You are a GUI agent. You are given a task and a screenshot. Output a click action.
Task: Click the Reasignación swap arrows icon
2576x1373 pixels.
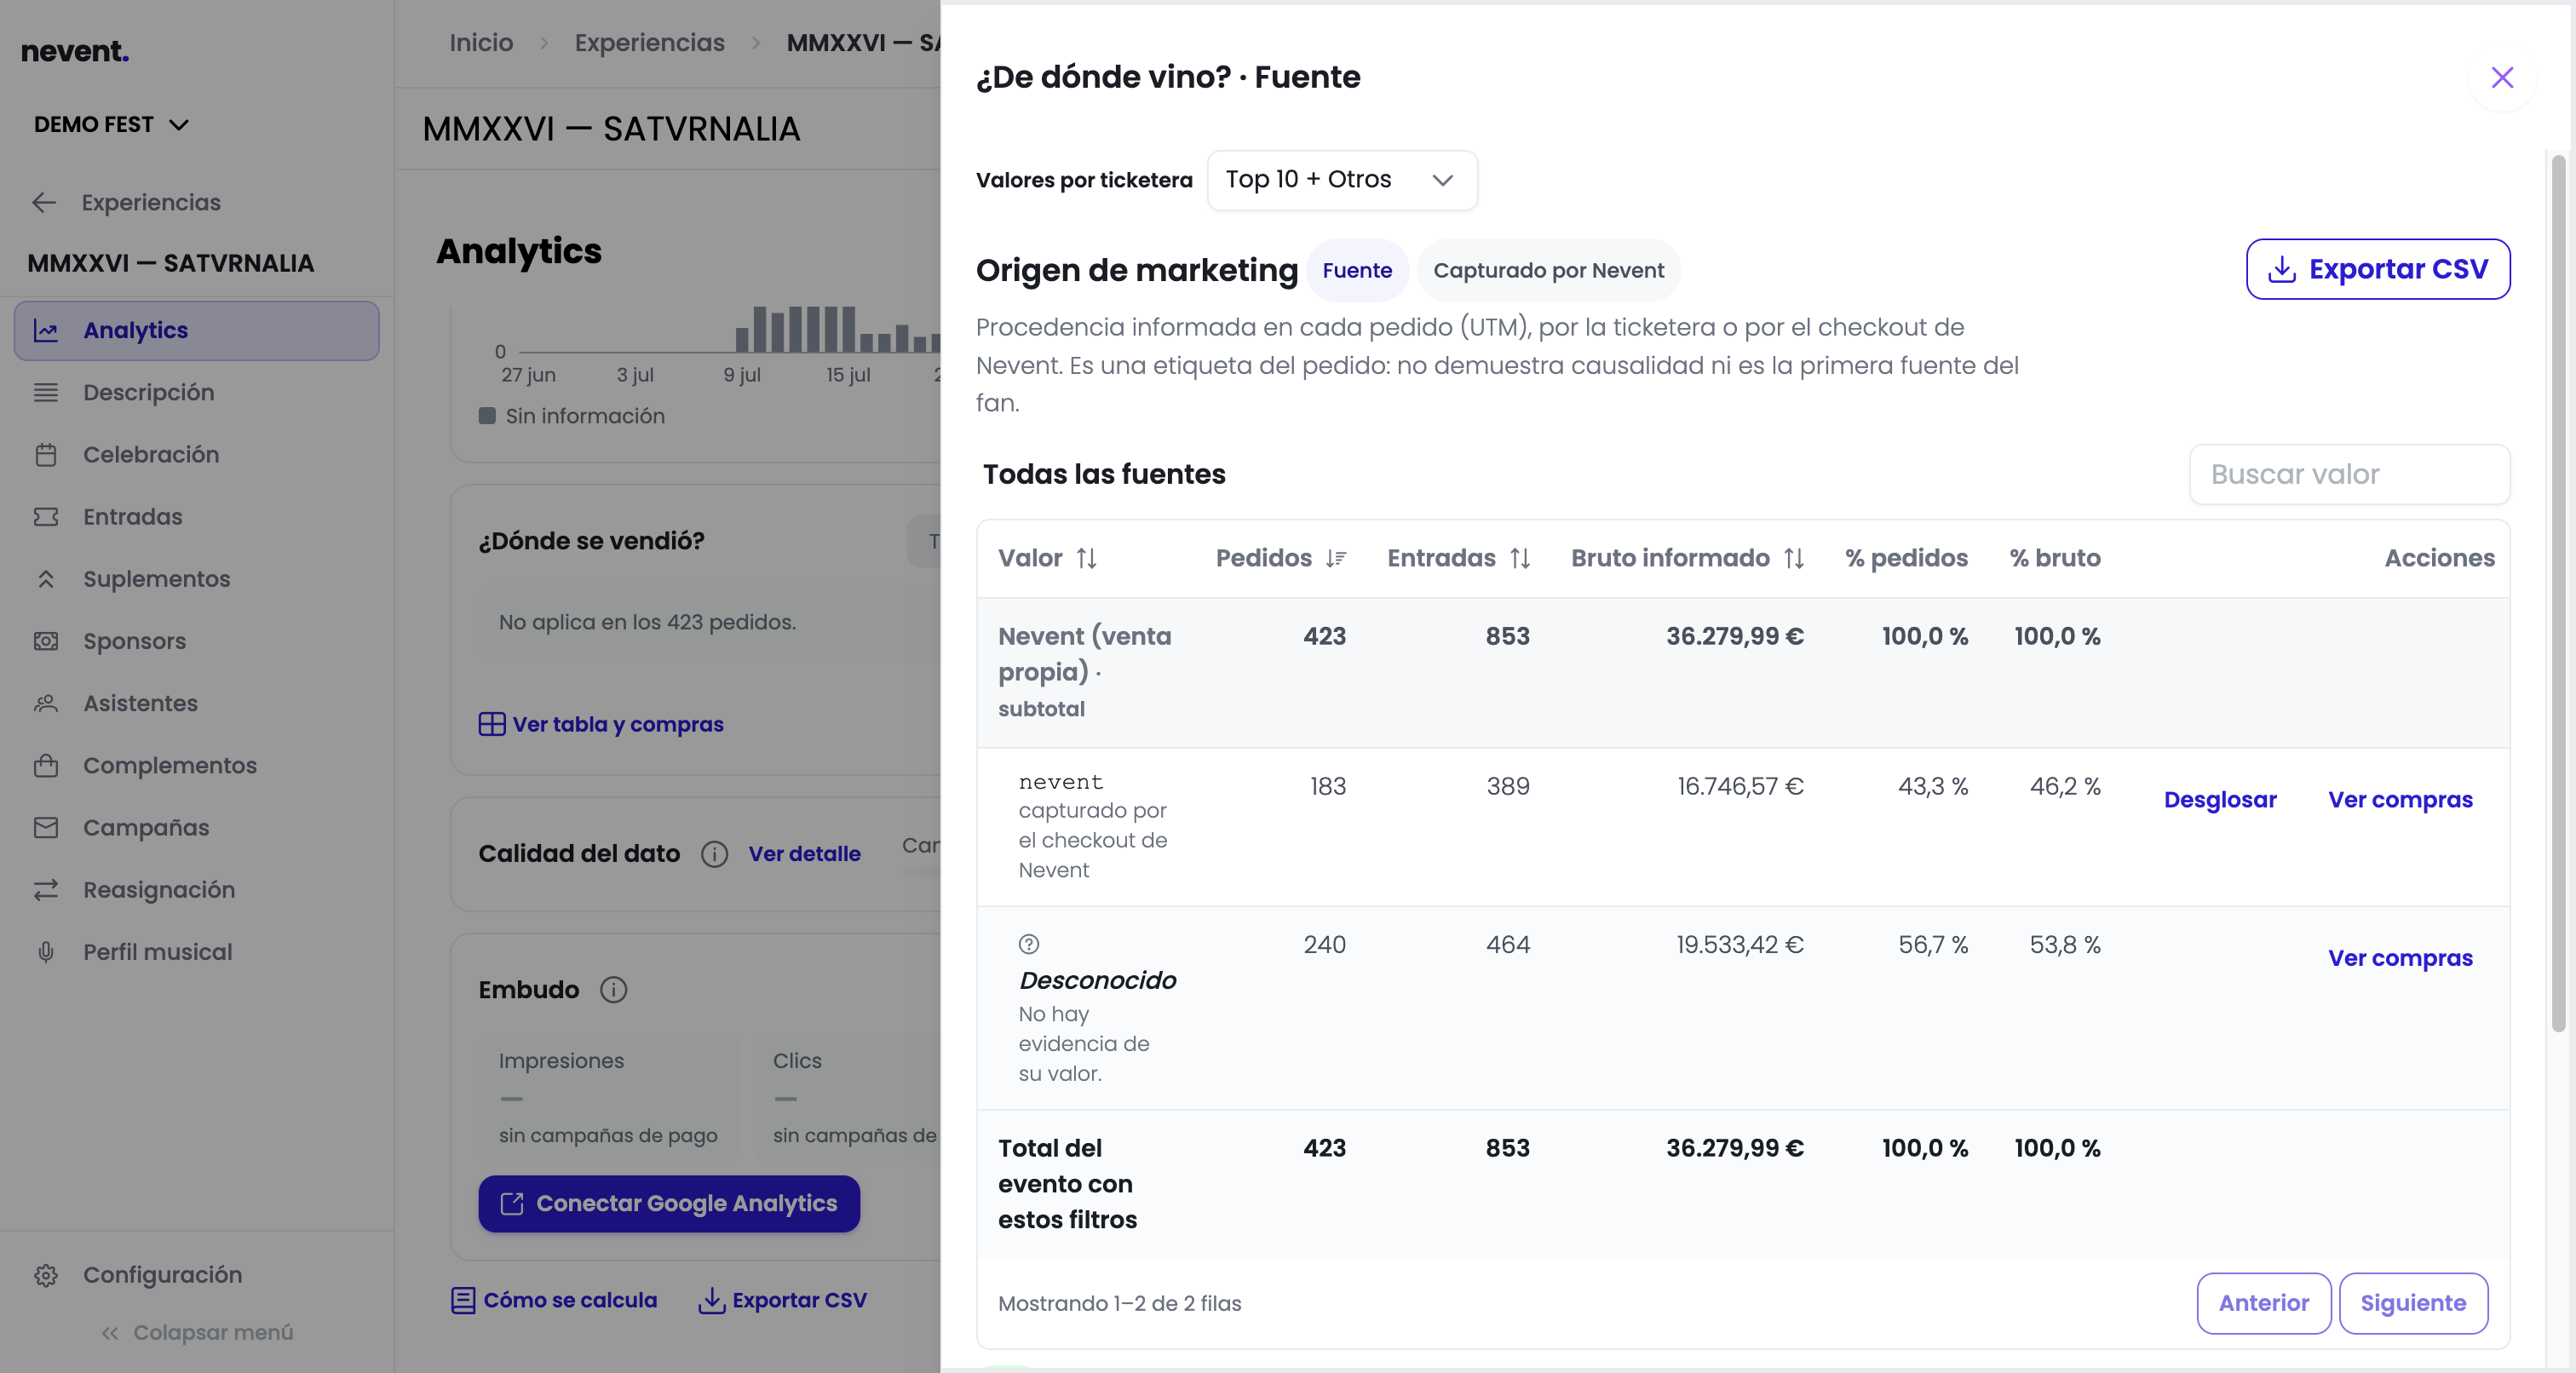click(x=46, y=890)
